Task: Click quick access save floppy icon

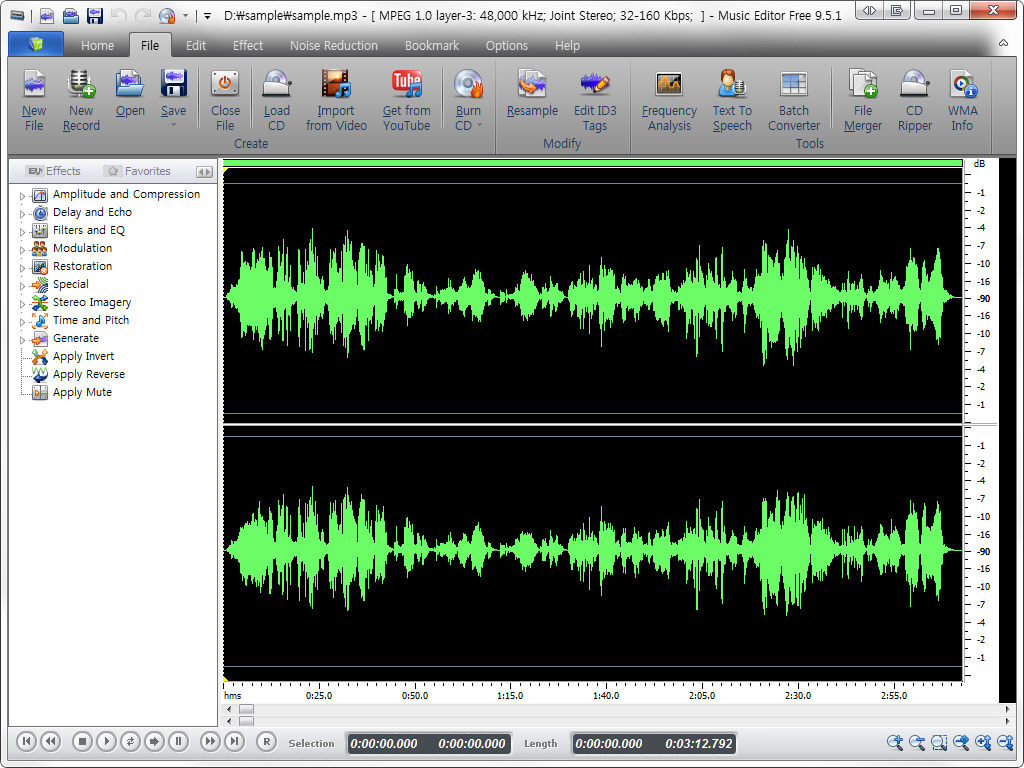Action: pos(95,14)
